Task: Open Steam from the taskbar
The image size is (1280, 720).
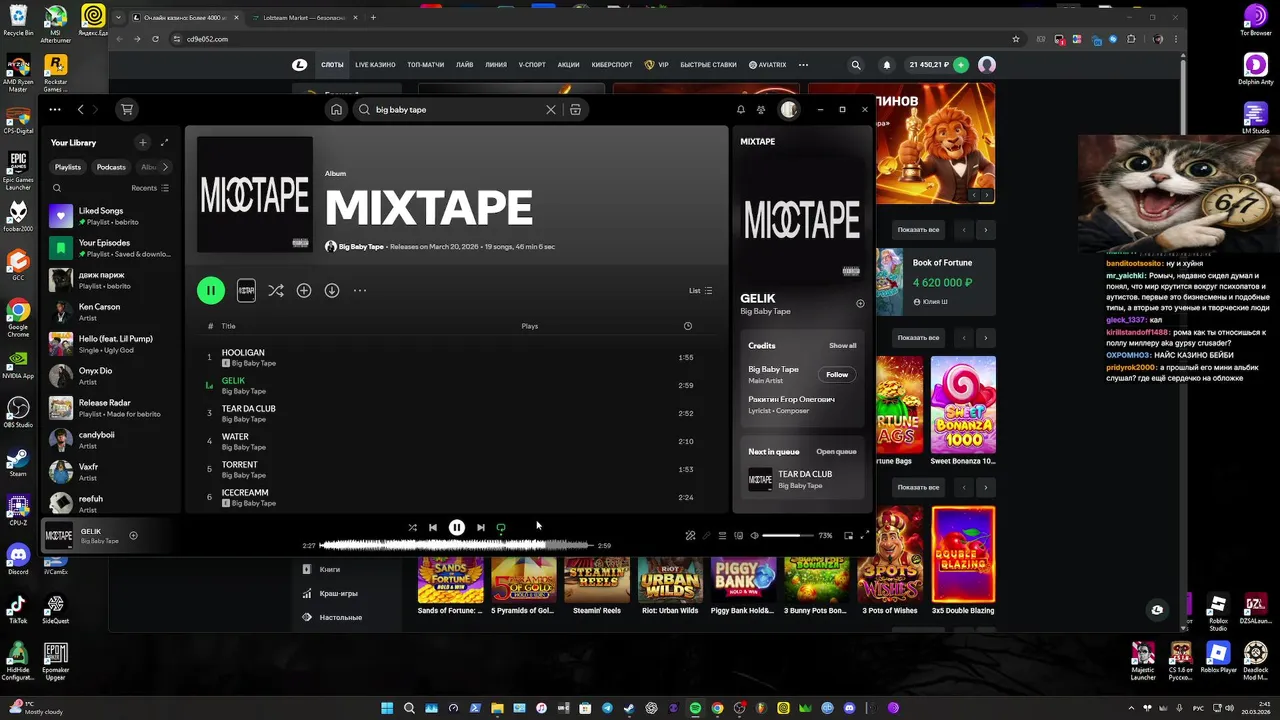Action: click(629, 708)
